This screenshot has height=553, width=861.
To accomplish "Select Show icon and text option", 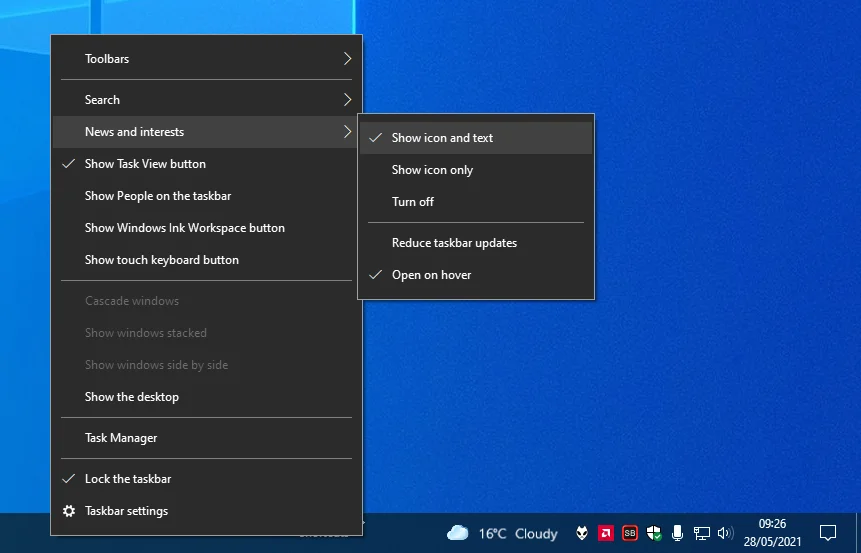I will pyautogui.click(x=476, y=138).
